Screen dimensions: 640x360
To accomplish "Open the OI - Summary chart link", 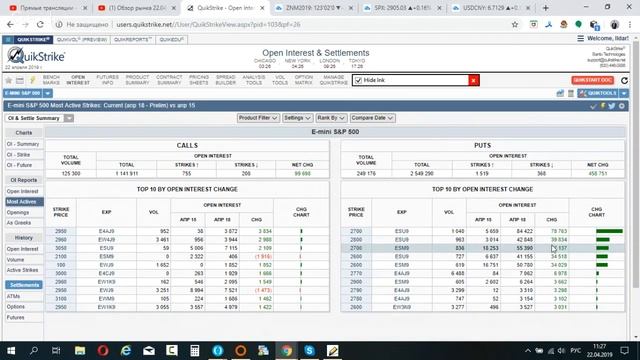I will (x=23, y=144).
